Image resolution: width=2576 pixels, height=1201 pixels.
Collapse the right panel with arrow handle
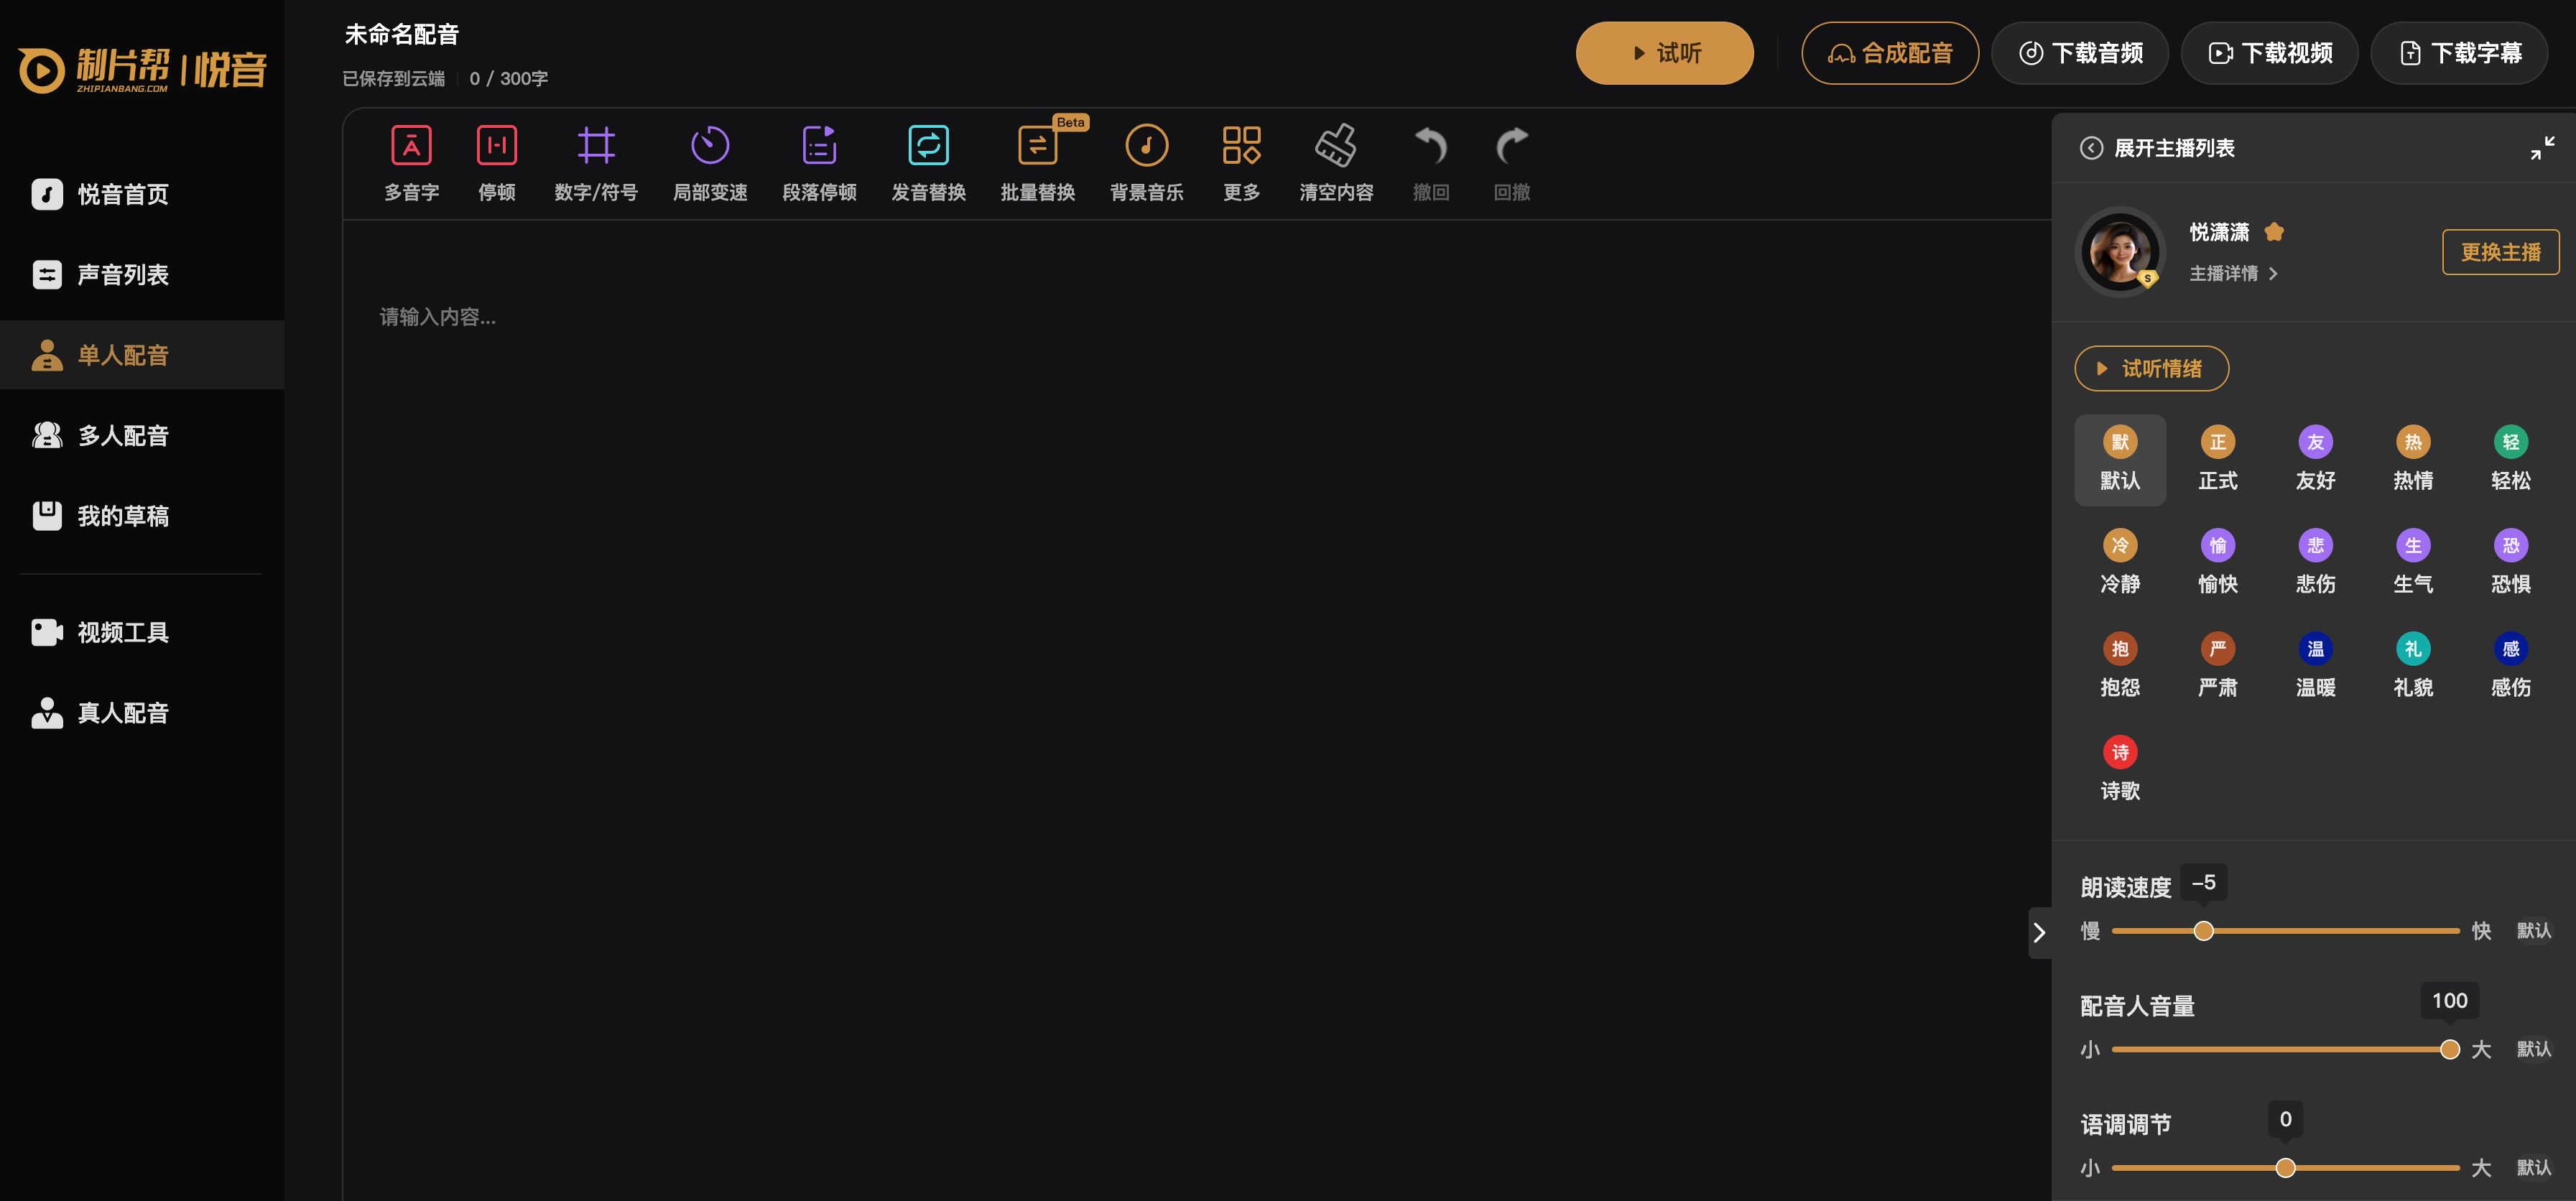[2039, 932]
